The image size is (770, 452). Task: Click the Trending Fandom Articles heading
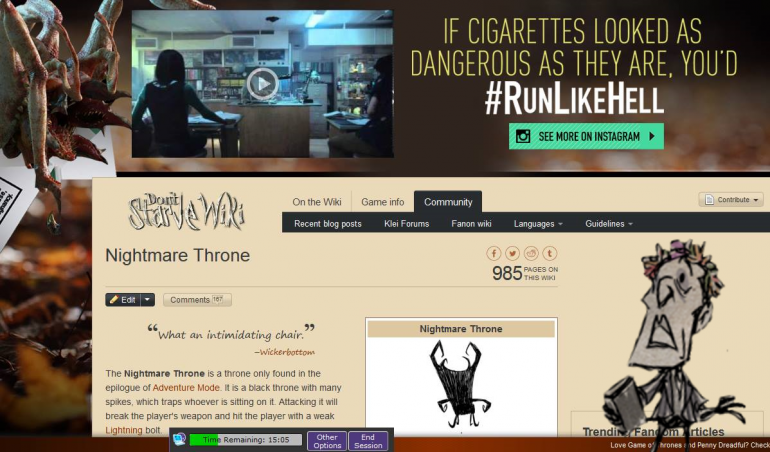(653, 432)
